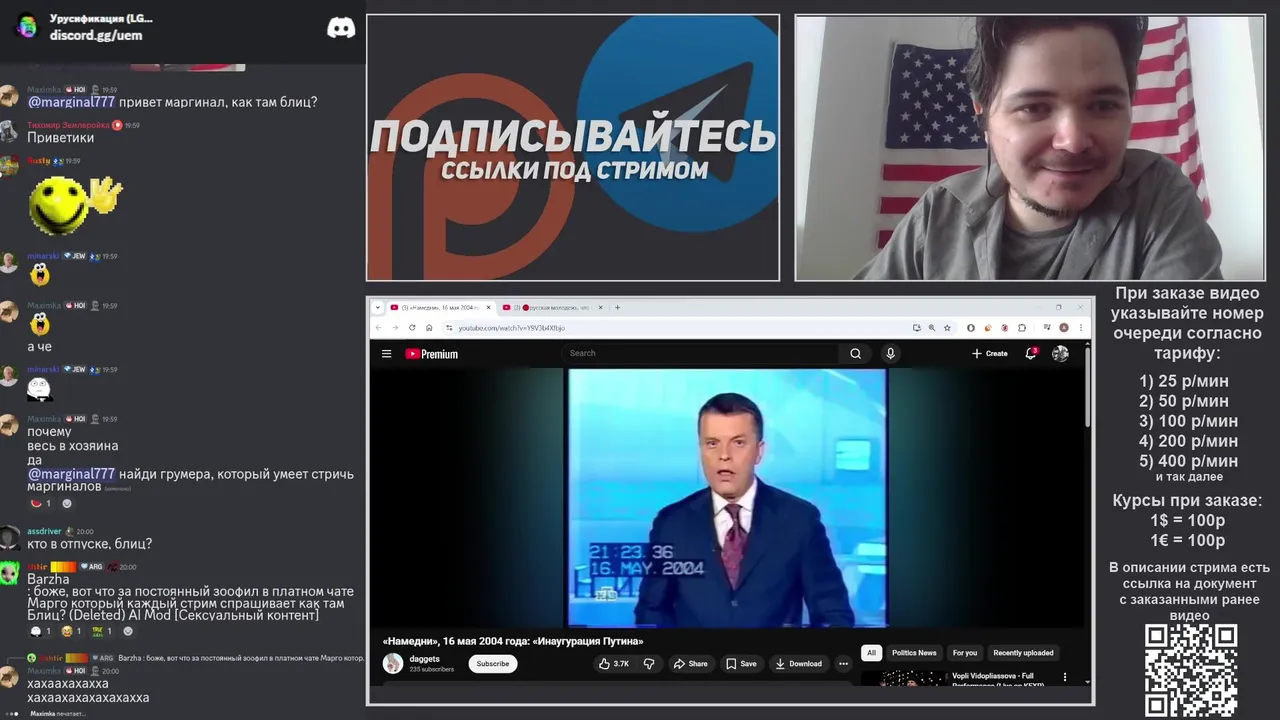The width and height of the screenshot is (1280, 720).
Task: Click @marginal777 mention in найди грумера message
Action: 71,474
